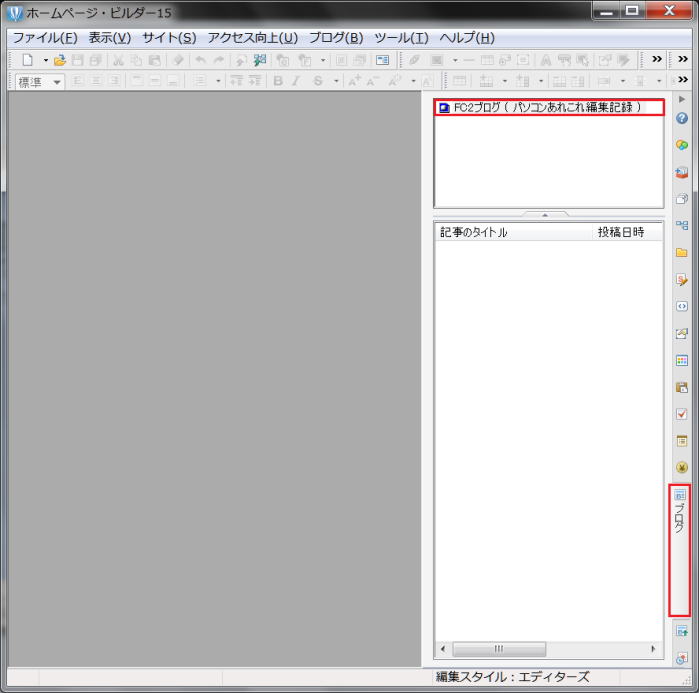Click the yellow list panel sidebar icon
699x693 pixels.
click(x=682, y=441)
